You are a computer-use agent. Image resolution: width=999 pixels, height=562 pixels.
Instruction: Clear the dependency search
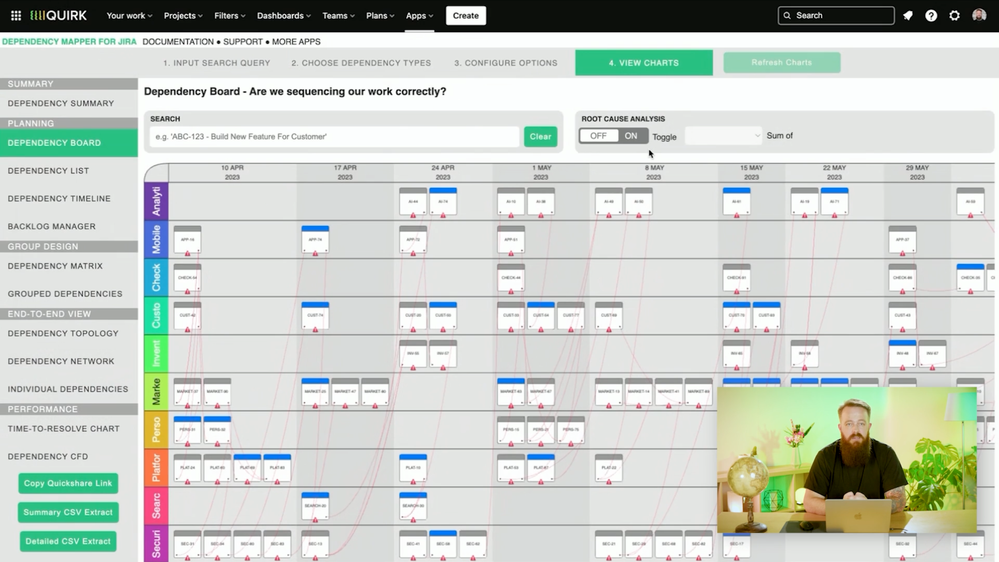click(540, 136)
